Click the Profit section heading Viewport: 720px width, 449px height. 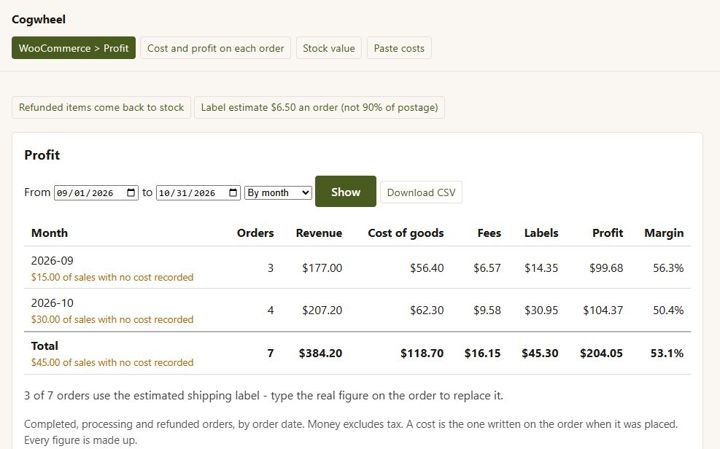(x=42, y=155)
